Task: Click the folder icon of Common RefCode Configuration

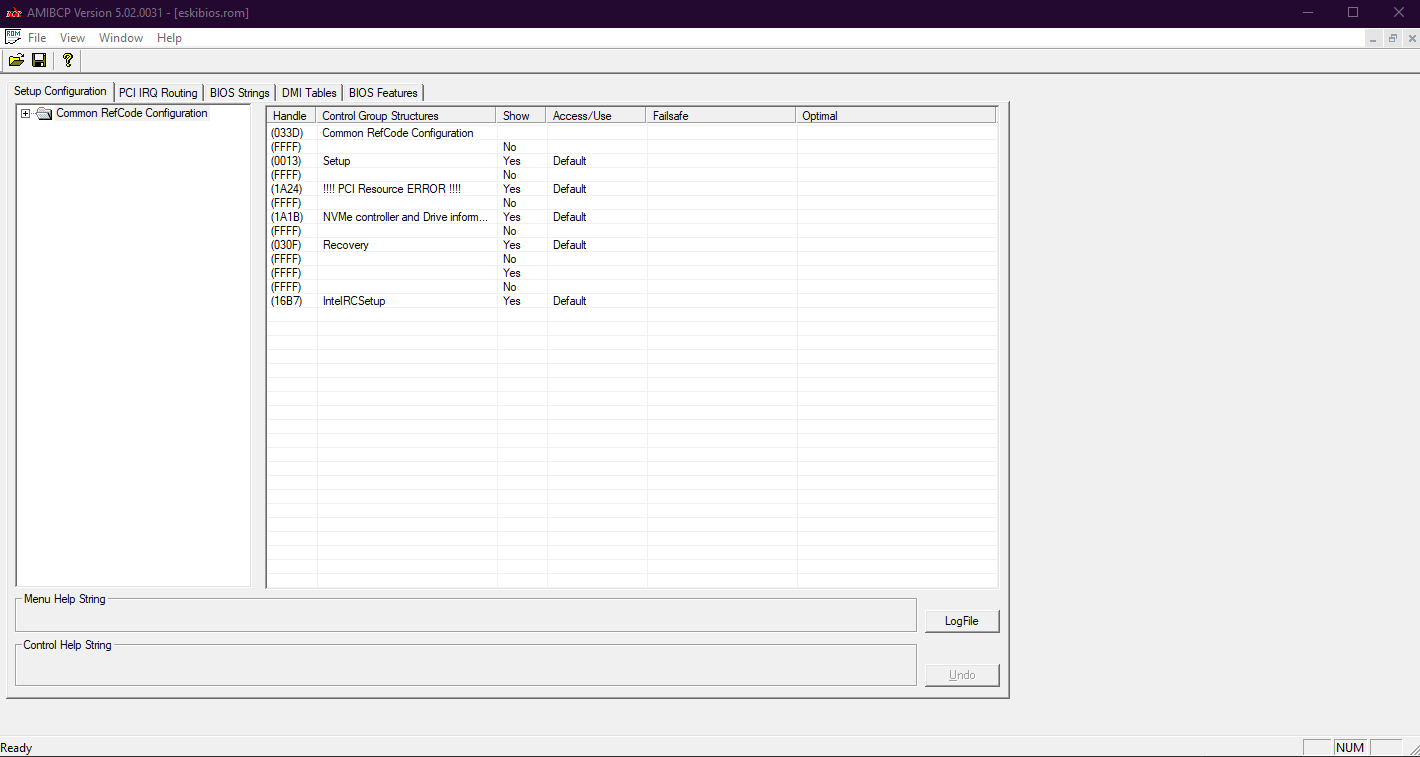Action: click(44, 114)
